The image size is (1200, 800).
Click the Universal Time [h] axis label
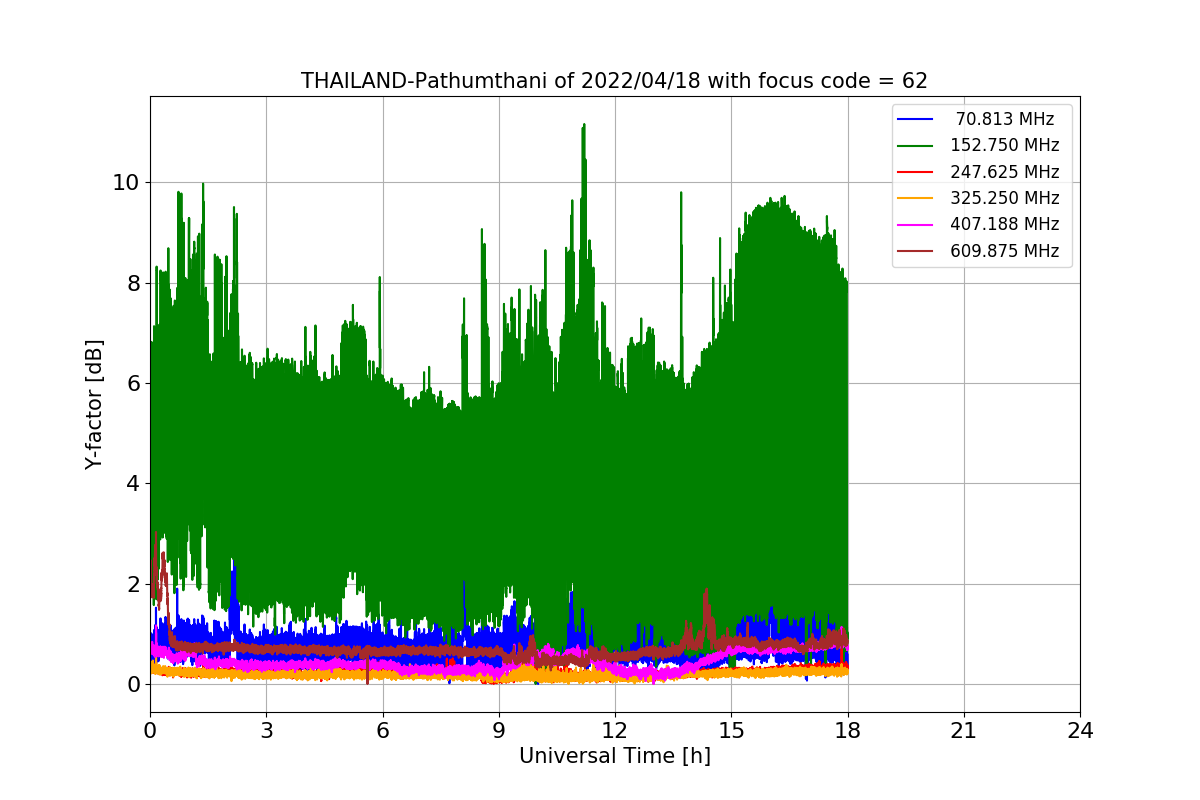pos(614,757)
